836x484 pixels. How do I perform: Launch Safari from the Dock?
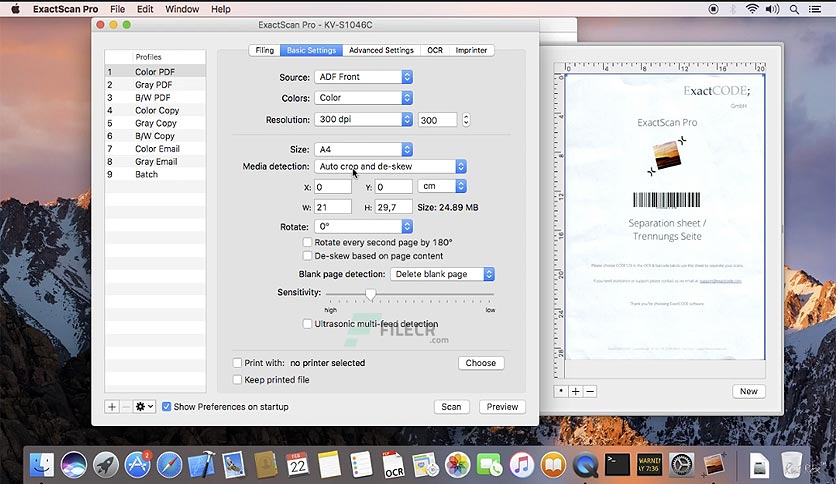click(170, 464)
